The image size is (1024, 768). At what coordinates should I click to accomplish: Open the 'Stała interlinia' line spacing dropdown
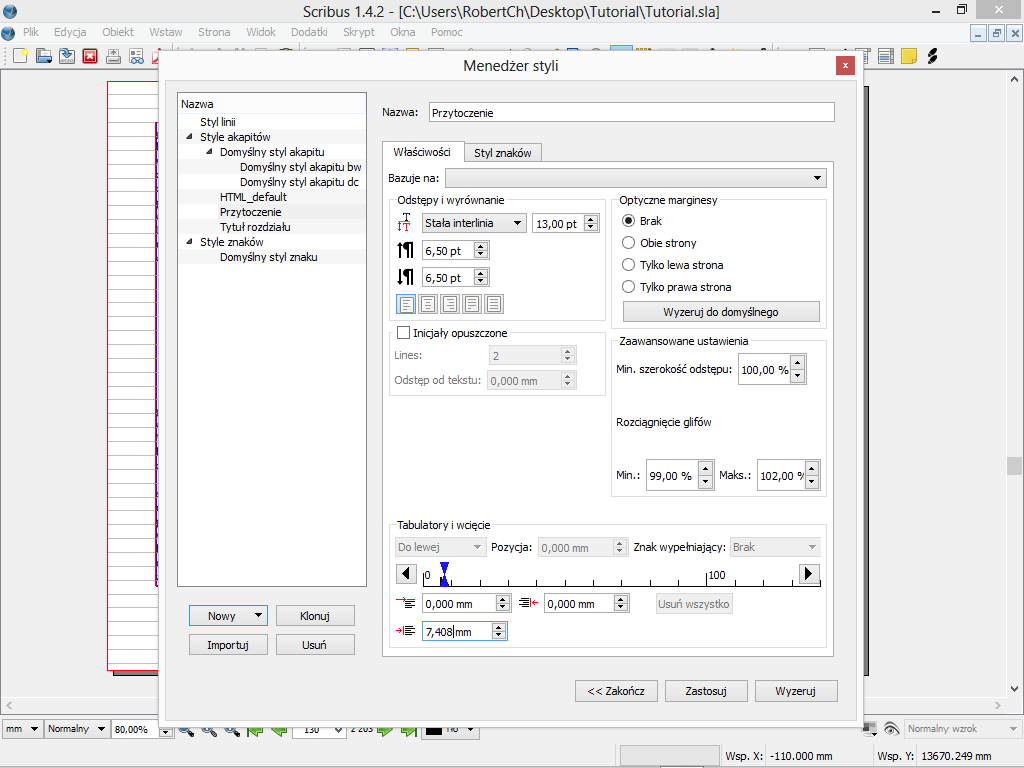[x=474, y=224]
